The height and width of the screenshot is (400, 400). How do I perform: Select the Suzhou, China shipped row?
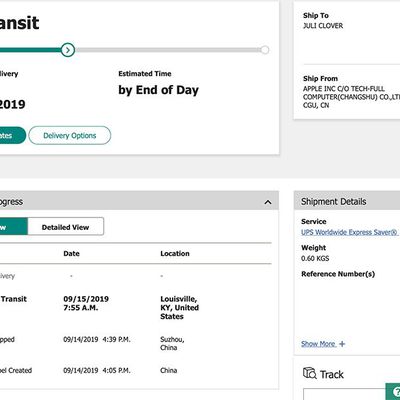coord(136,343)
